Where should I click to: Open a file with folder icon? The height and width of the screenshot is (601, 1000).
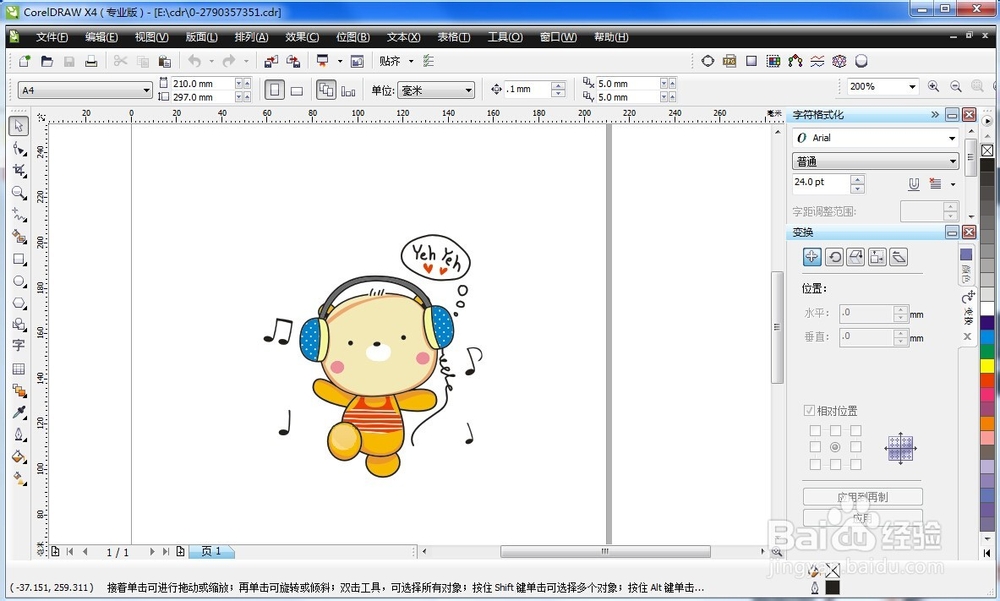47,61
